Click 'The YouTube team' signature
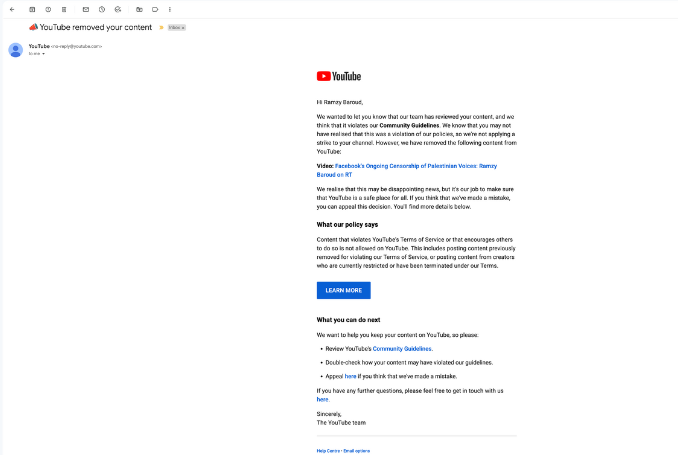 click(x=341, y=423)
